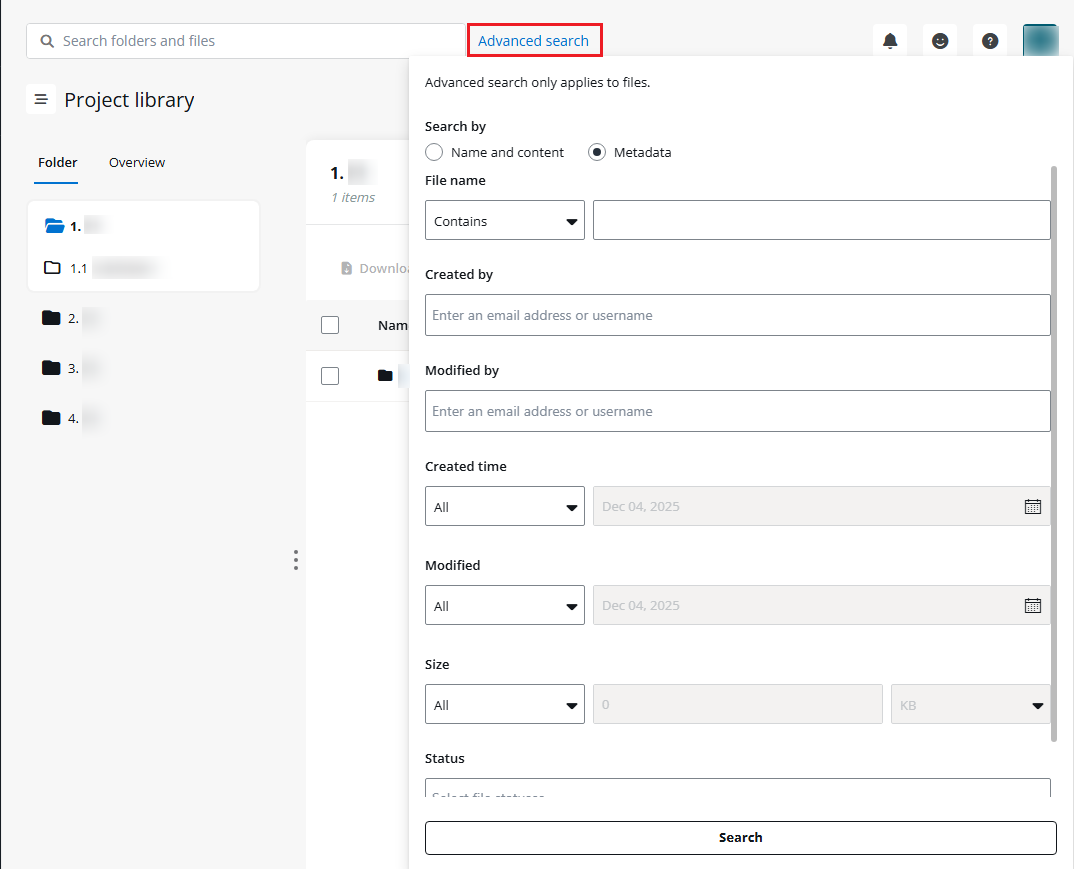Viewport: 1074px width, 869px height.
Task: Toggle the hamburger menu beside Project library
Action: [41, 100]
